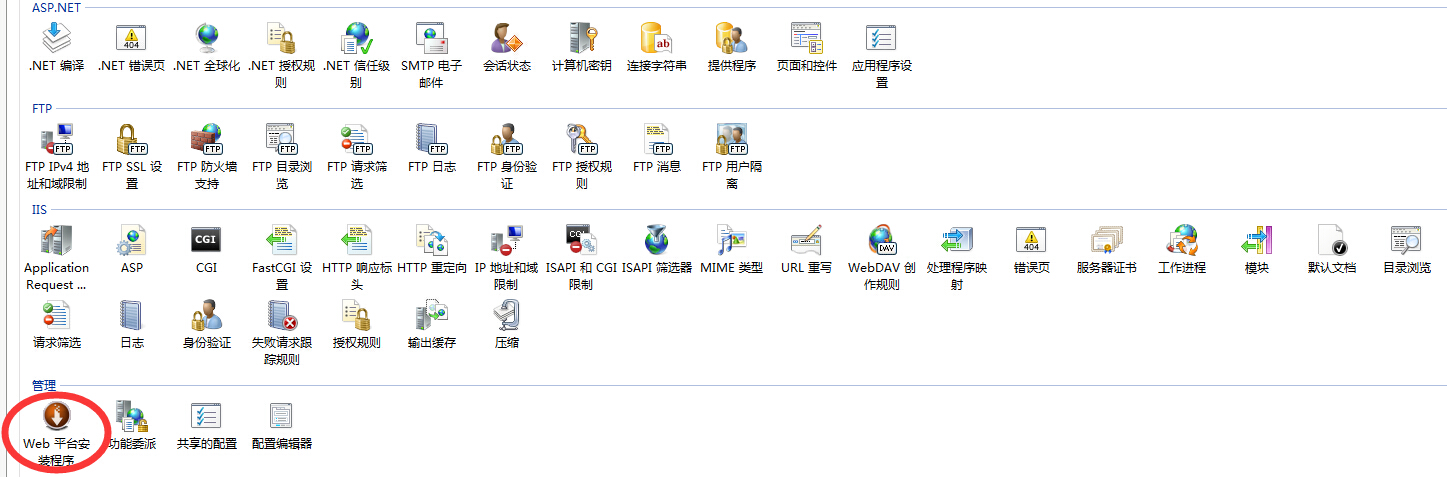This screenshot has height=477, width=1447.
Task: Select the FTP 身份验证 icon
Action: coord(507,140)
